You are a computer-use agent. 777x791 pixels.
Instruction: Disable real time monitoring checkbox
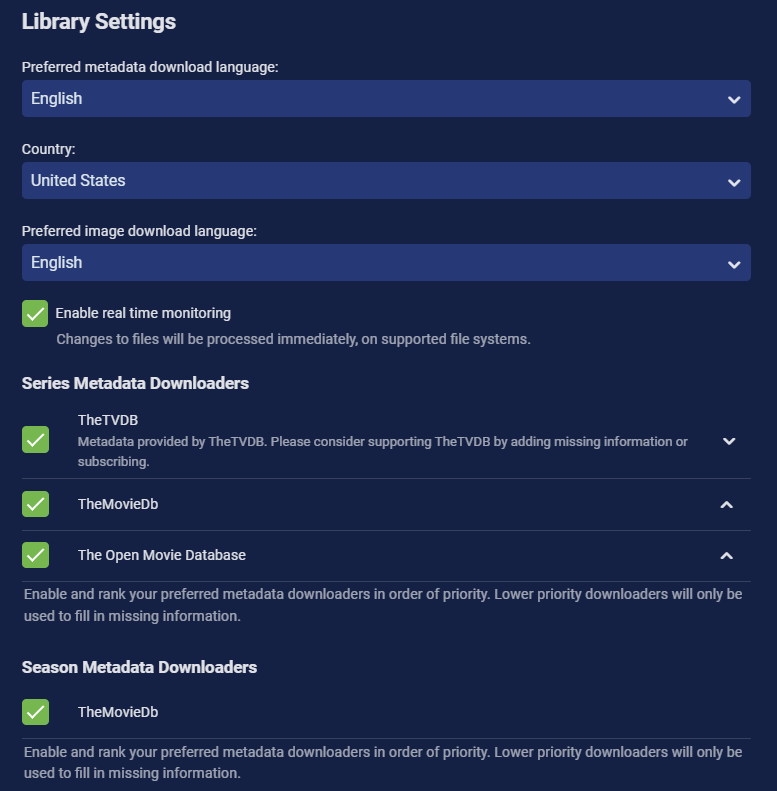tap(35, 314)
